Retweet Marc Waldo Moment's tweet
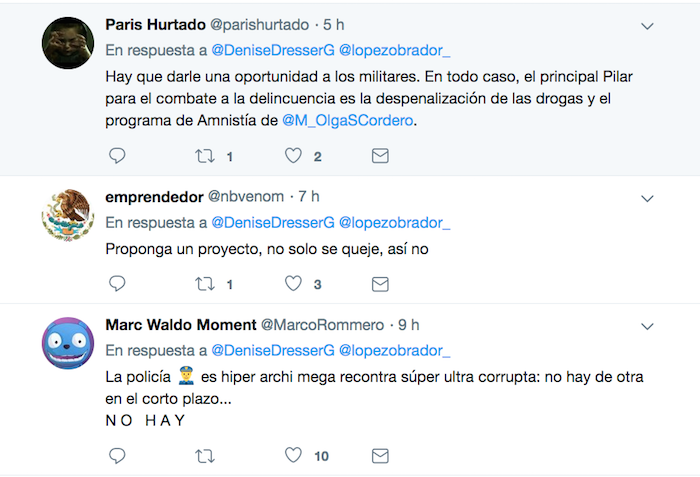The height and width of the screenshot is (477, 700). tap(205, 456)
